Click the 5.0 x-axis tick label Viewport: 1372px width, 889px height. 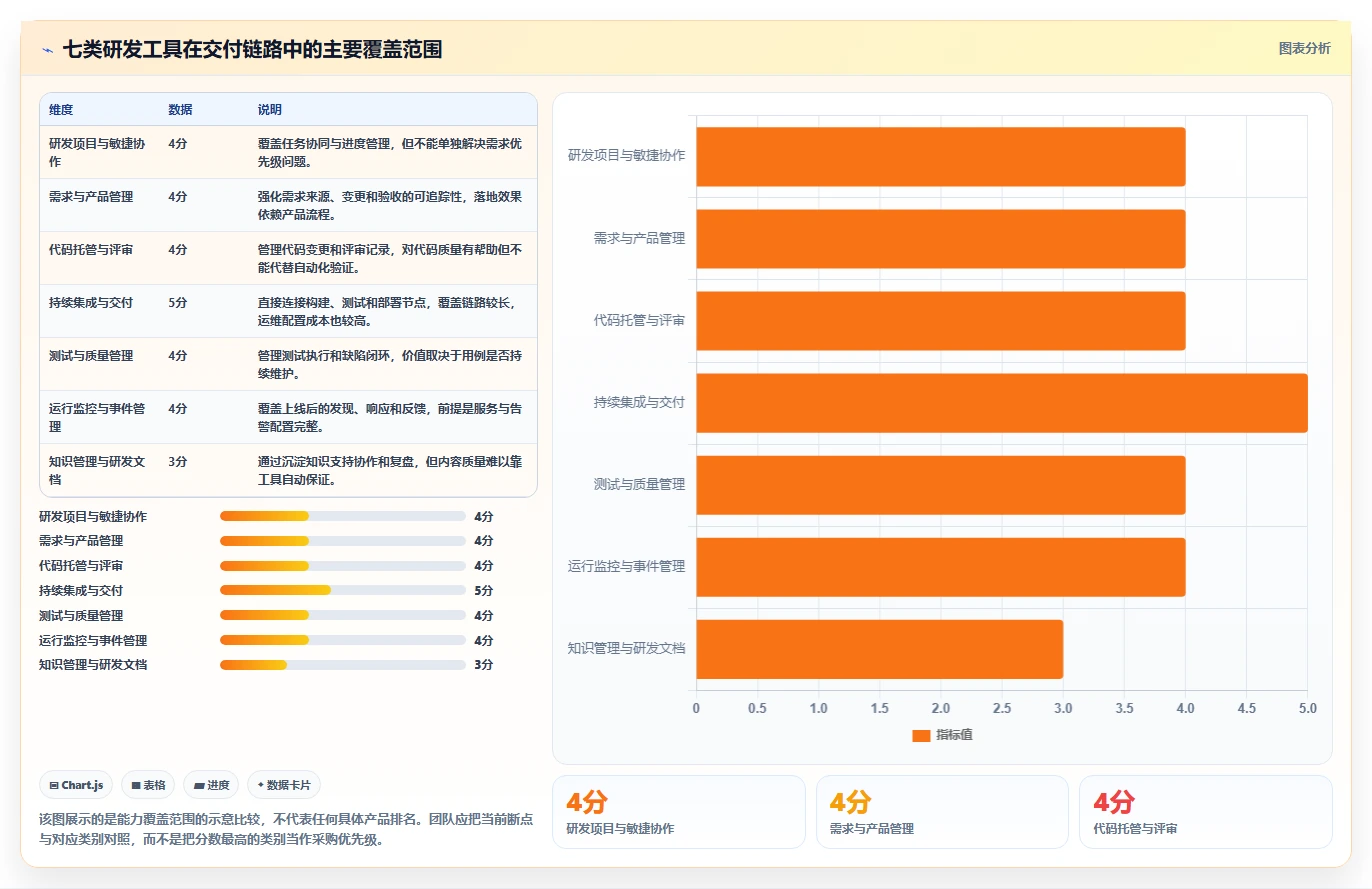click(1308, 708)
